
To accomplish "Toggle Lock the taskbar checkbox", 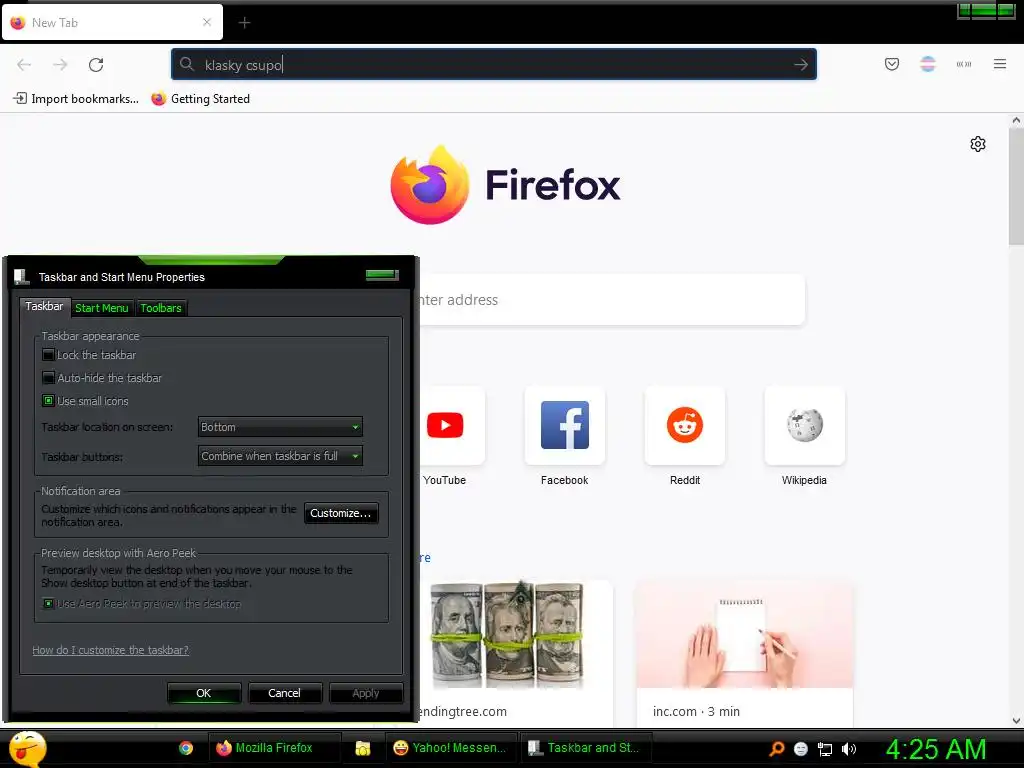I will 48,355.
